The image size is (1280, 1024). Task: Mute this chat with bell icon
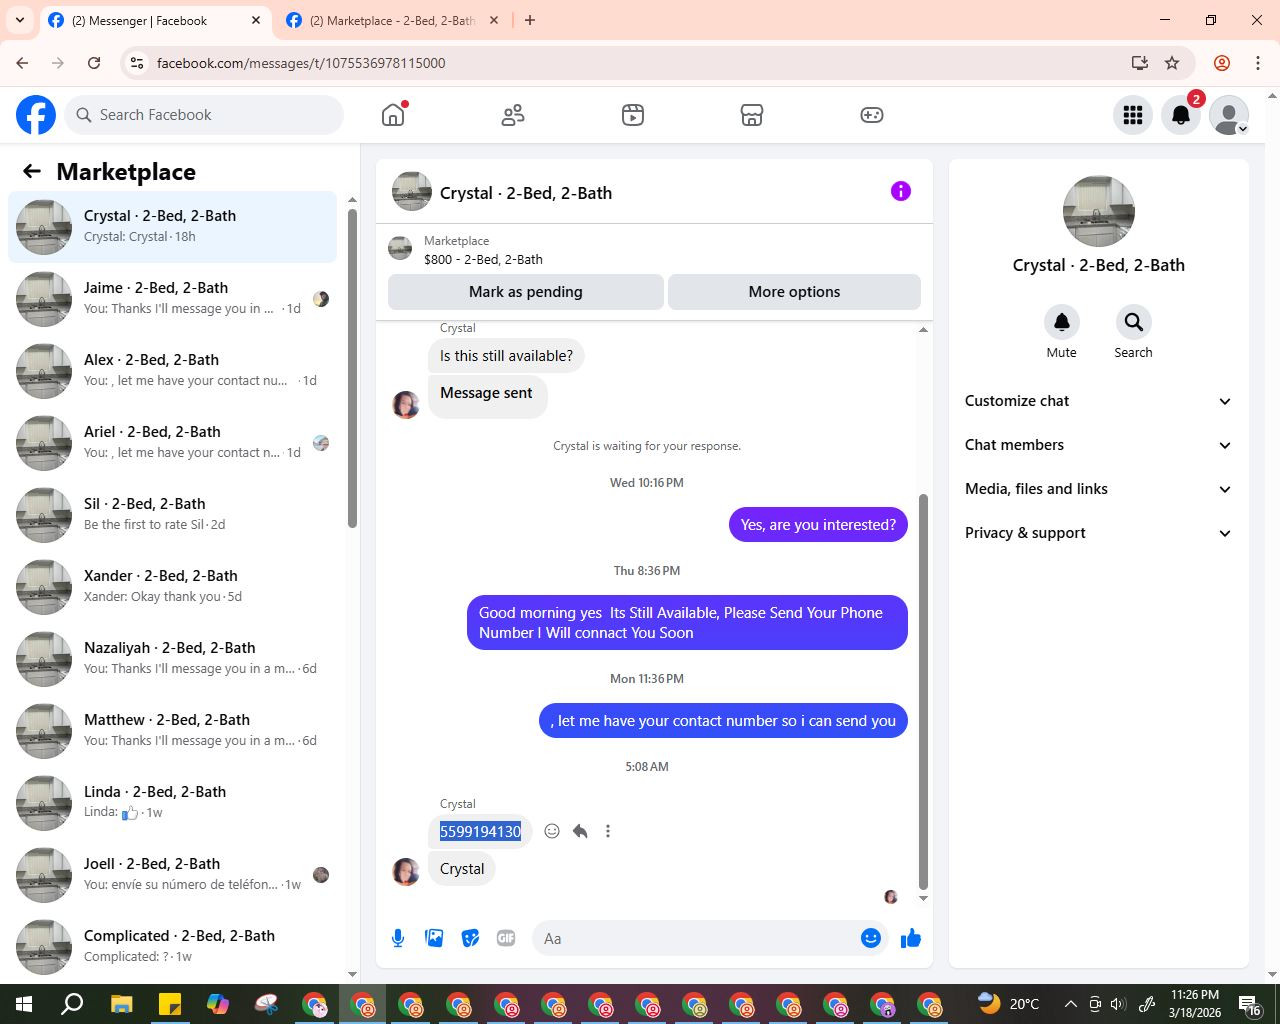(1062, 322)
